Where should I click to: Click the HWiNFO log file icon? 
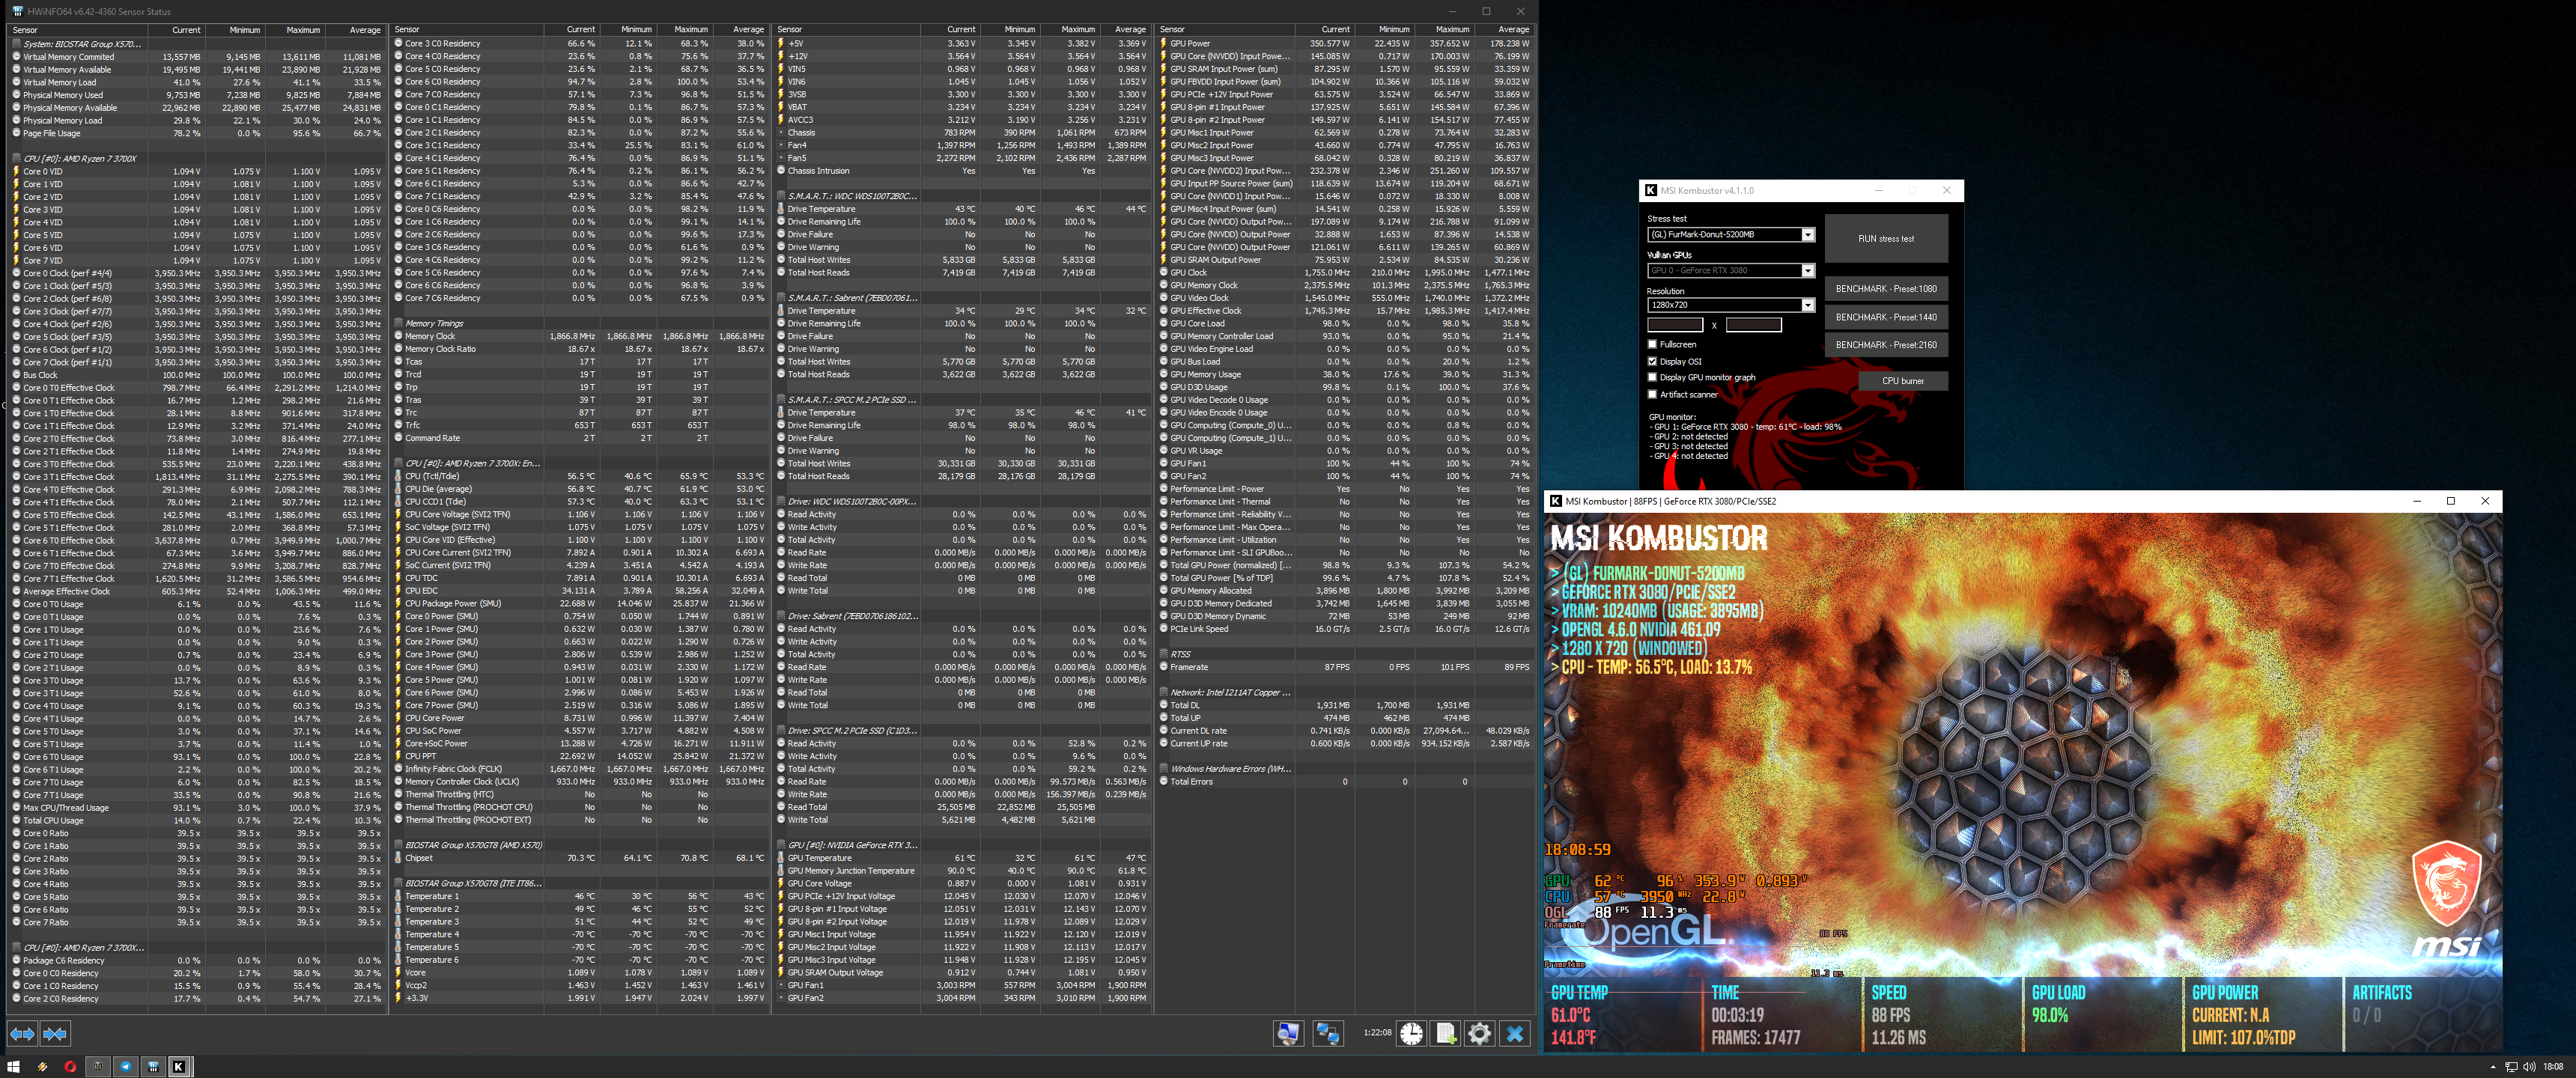click(1445, 1033)
